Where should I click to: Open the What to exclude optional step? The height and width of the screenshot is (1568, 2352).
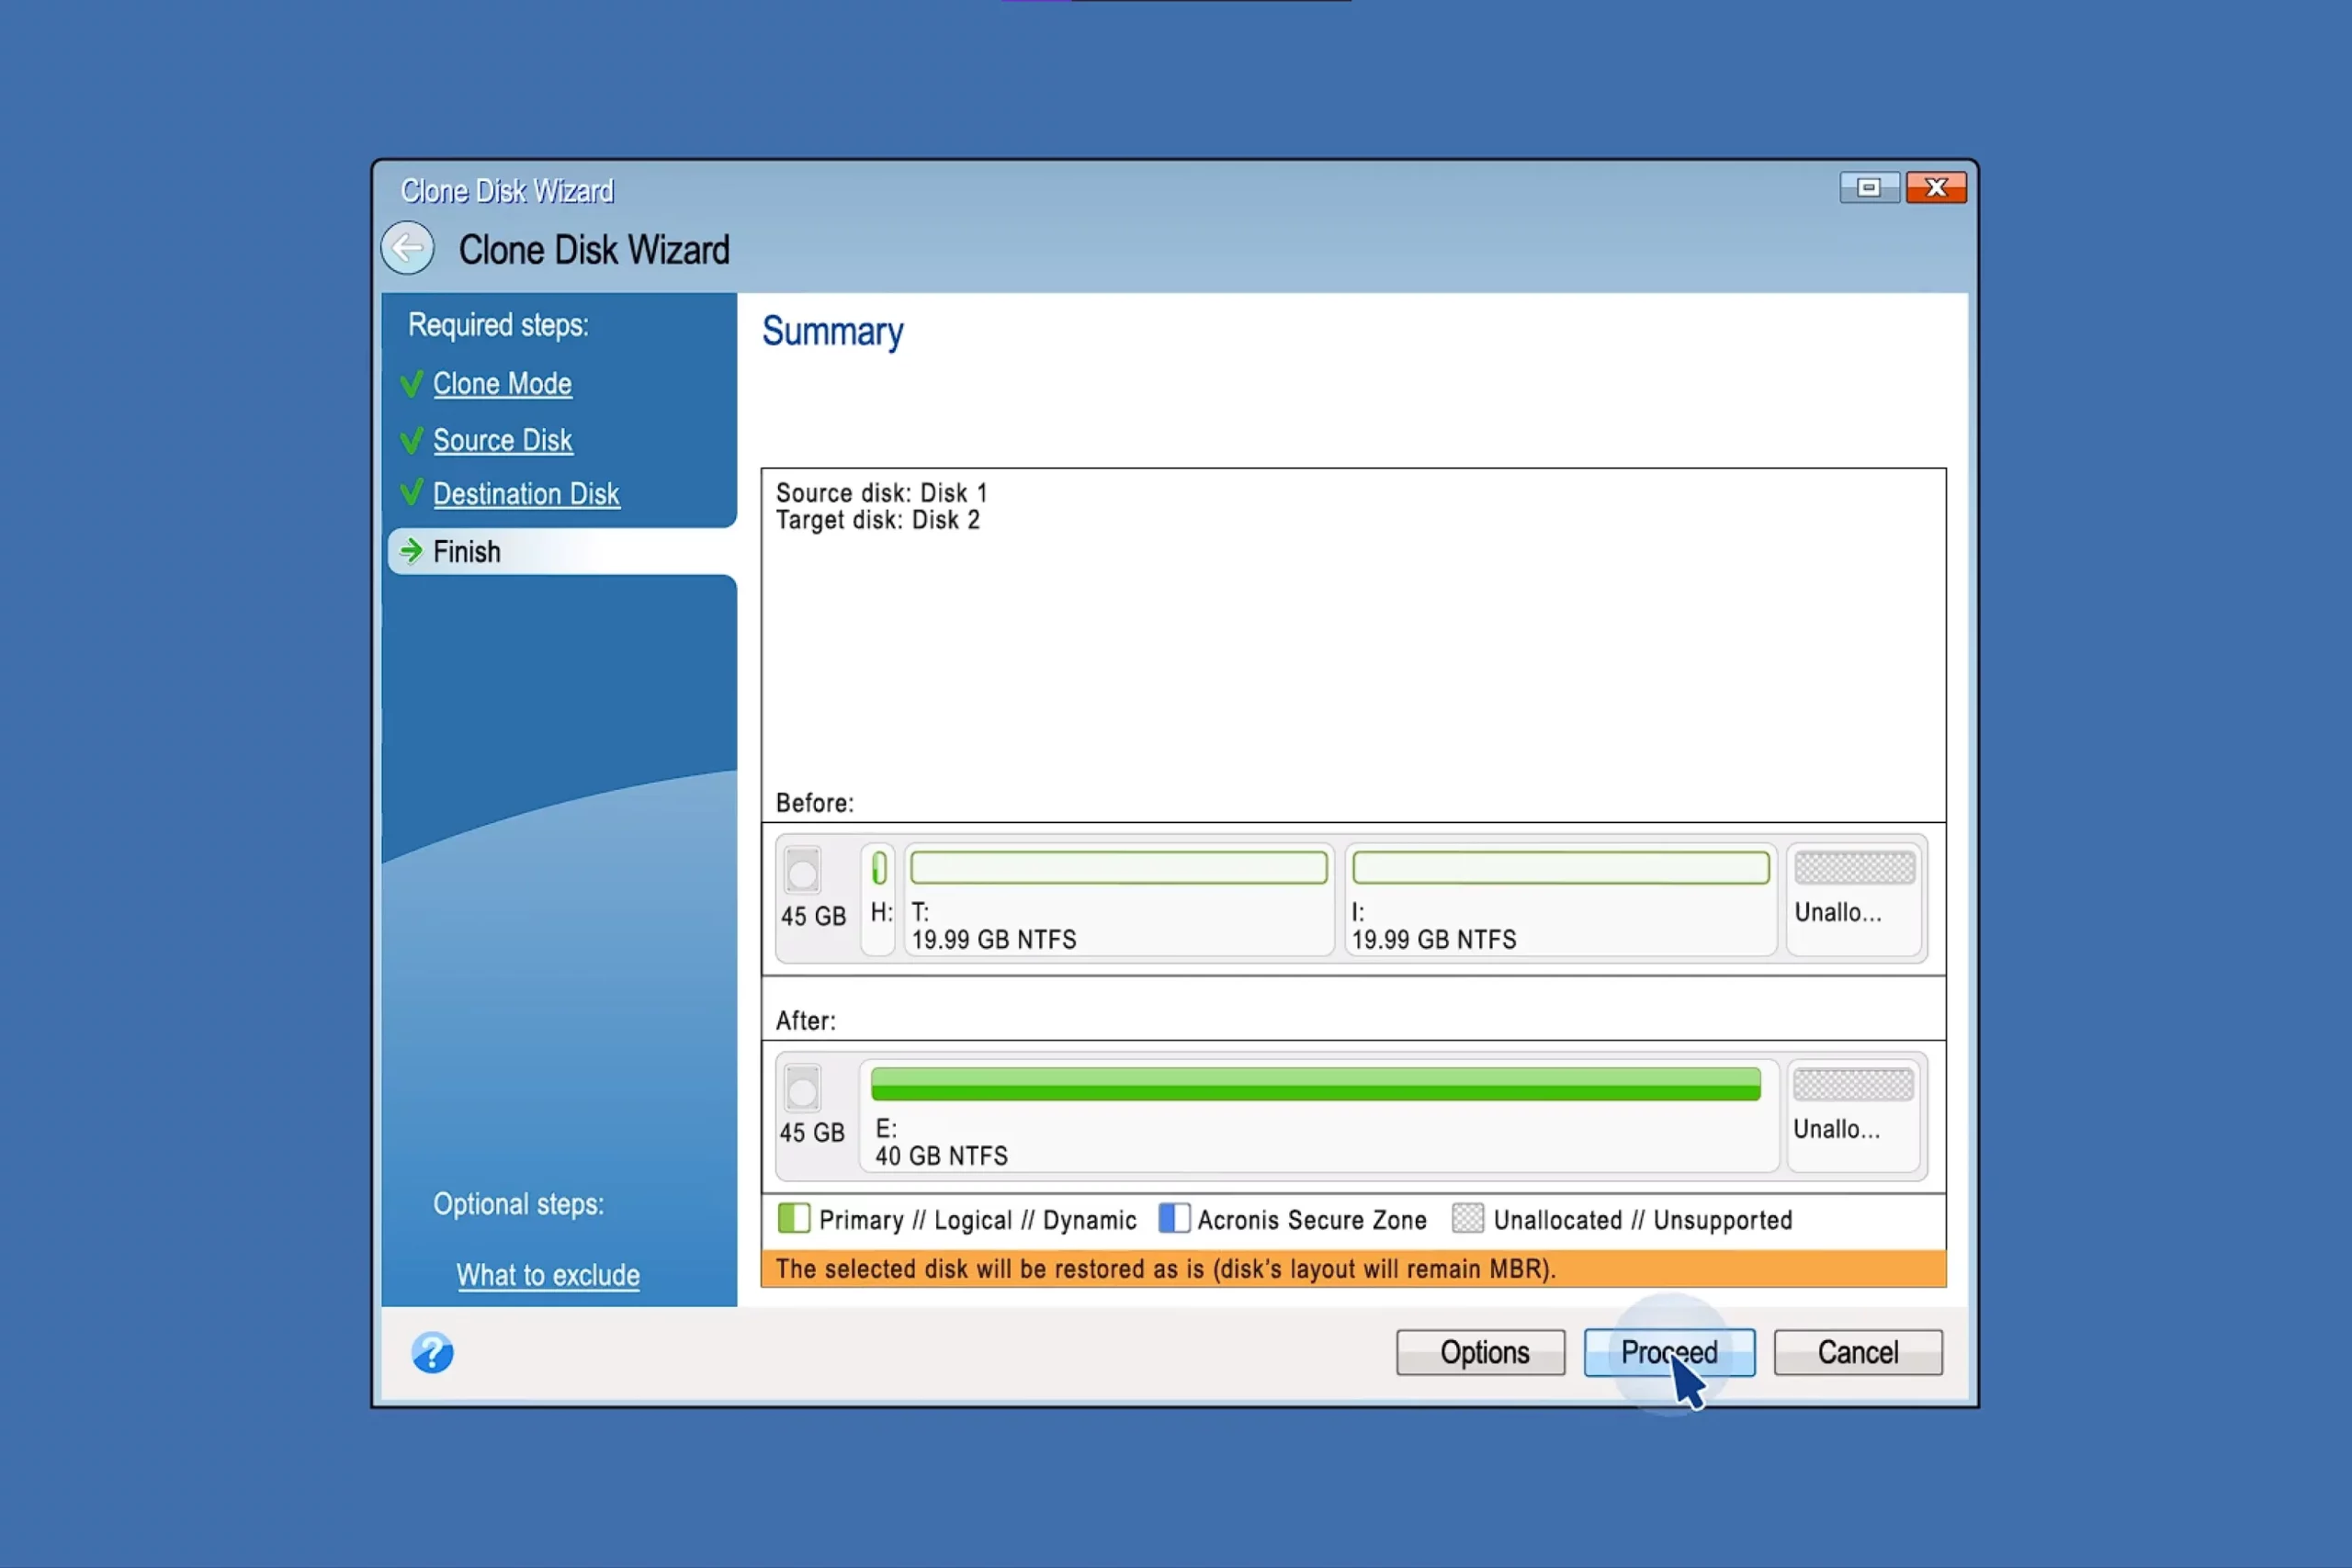coord(548,1275)
